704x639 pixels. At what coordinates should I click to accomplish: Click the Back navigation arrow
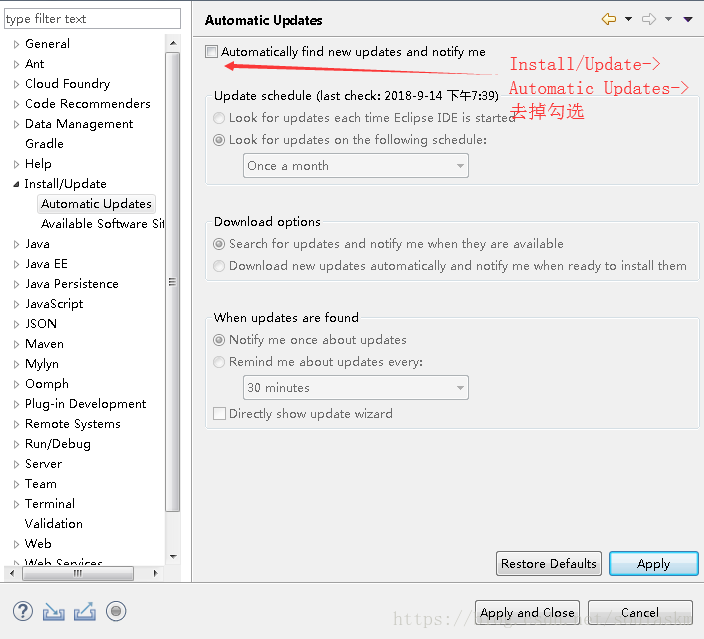coord(608,19)
